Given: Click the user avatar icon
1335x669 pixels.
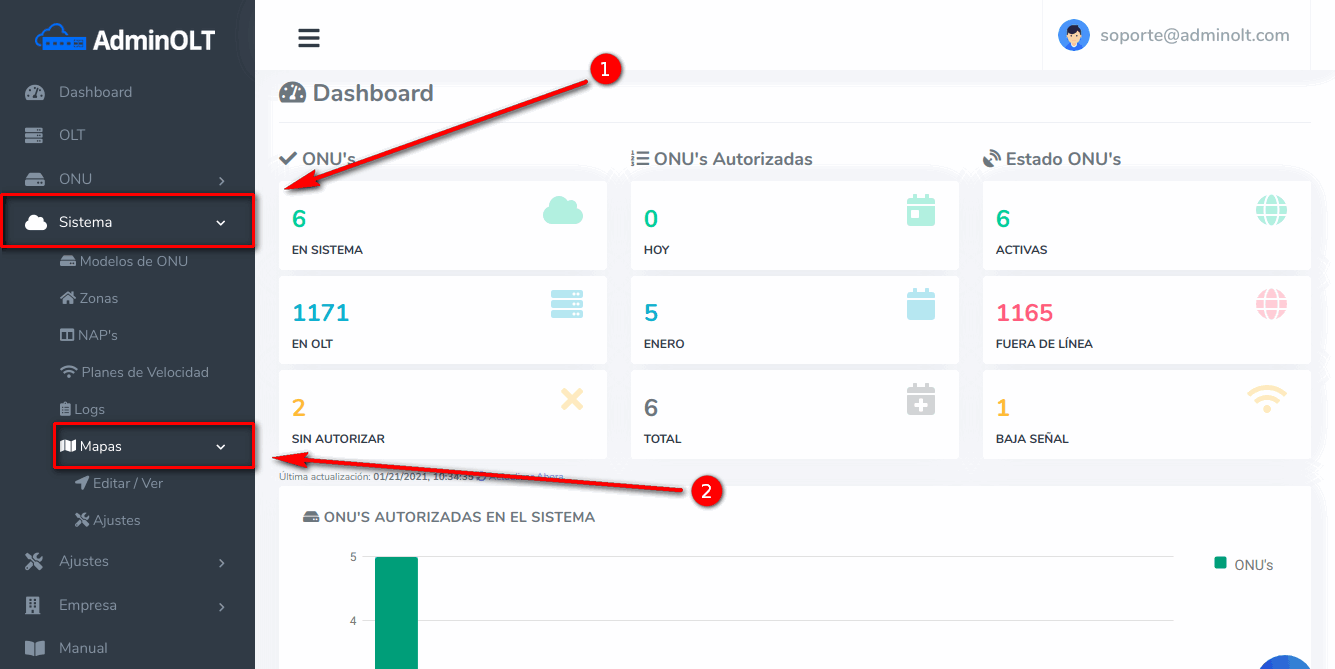Looking at the screenshot, I should point(1073,36).
